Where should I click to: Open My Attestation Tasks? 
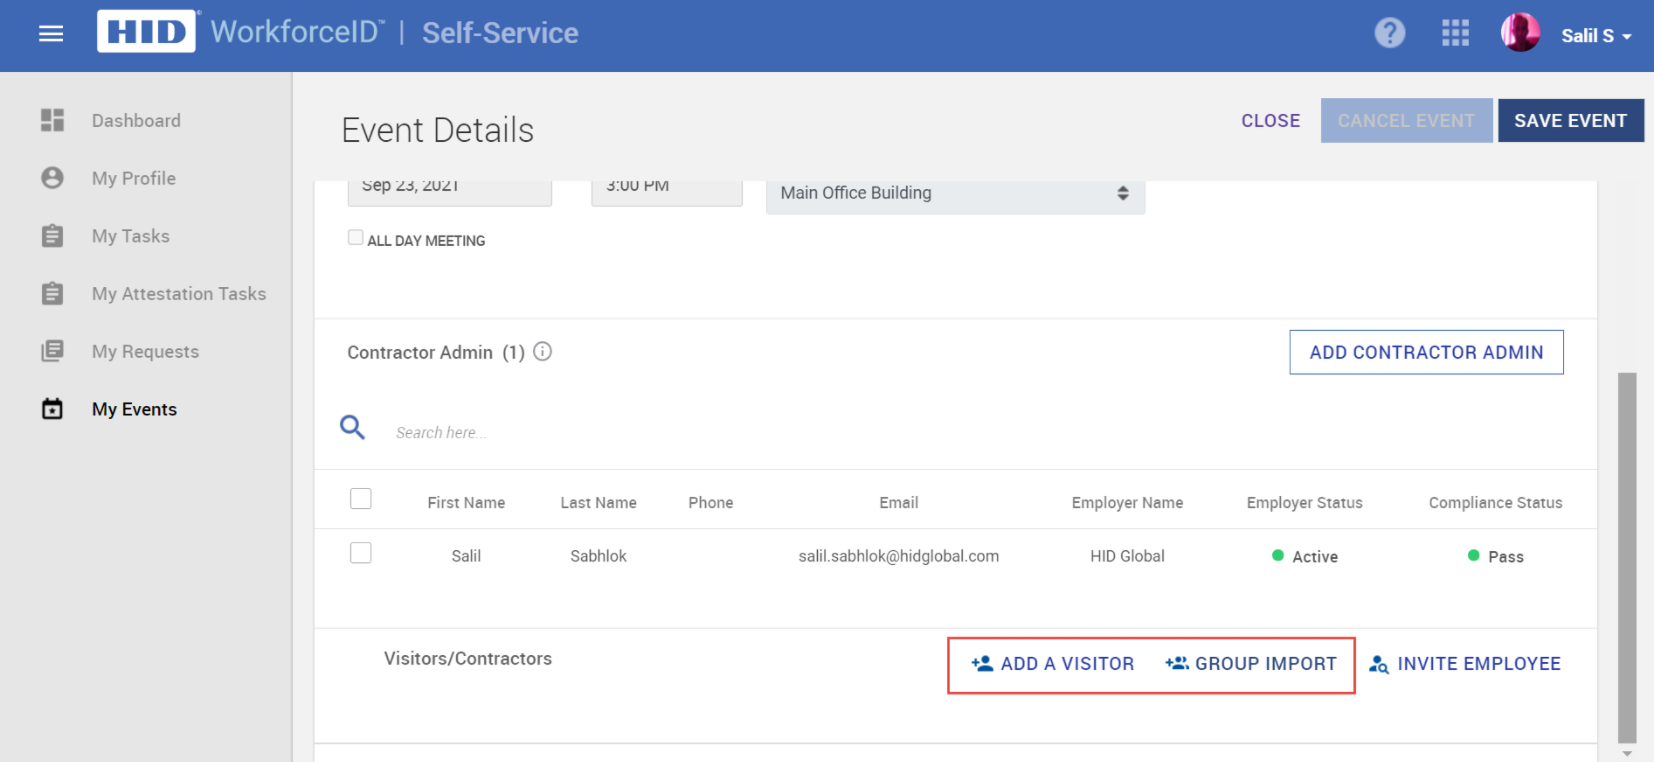(179, 294)
